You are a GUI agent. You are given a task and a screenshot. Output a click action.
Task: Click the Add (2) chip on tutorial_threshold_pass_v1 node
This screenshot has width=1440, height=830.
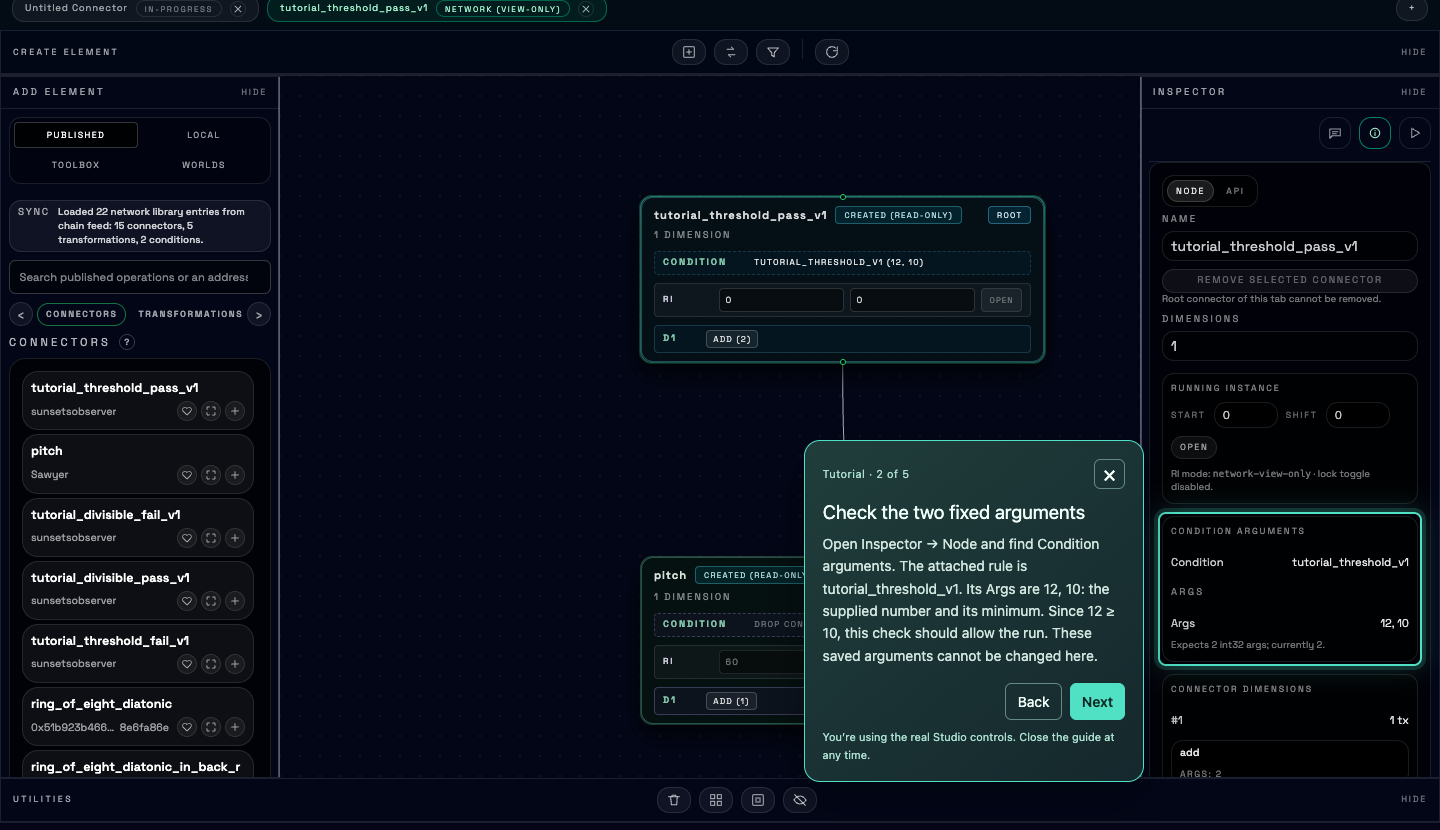(x=732, y=339)
